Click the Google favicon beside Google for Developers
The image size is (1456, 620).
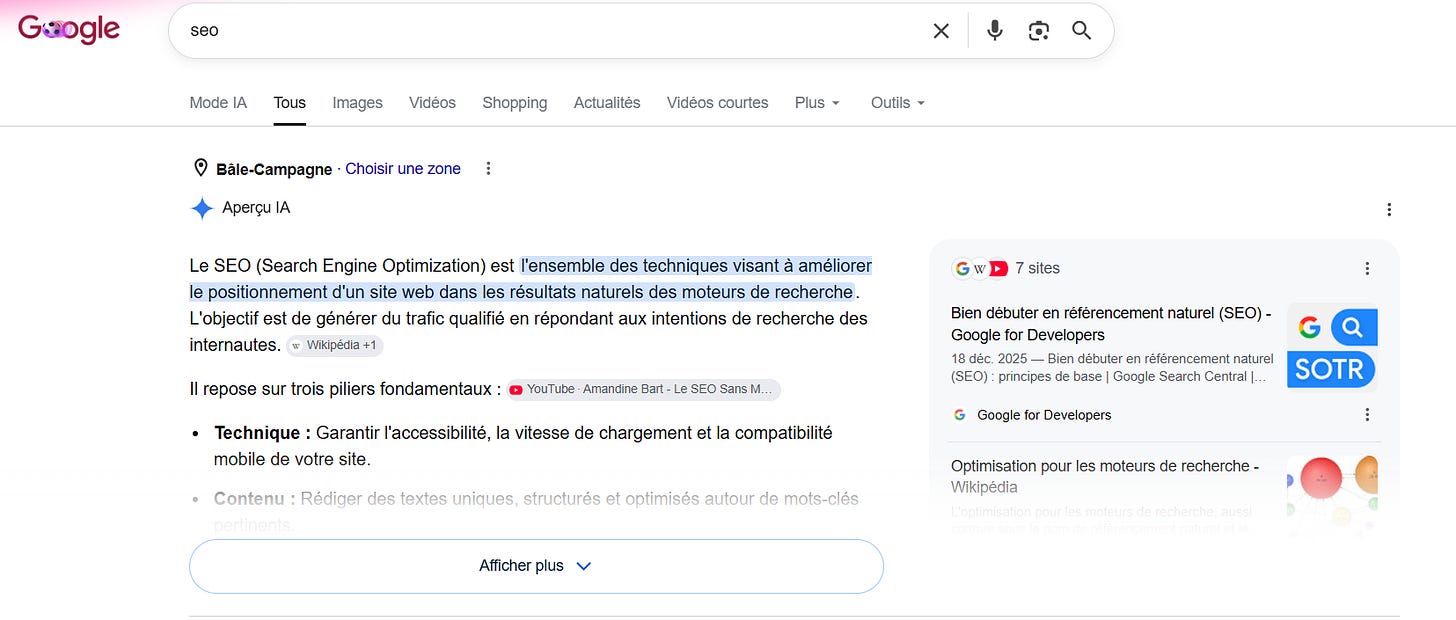[960, 415]
